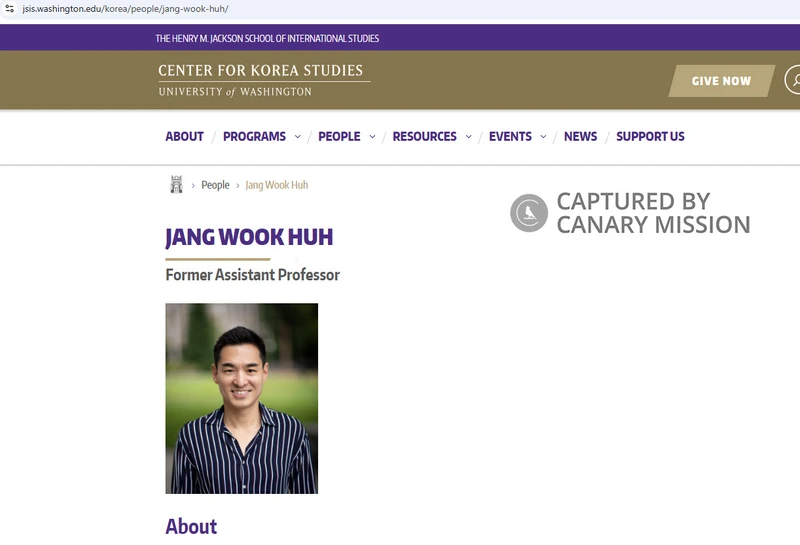The image size is (800, 545).
Task: Click the breadcrumb home building icon
Action: pos(177,185)
